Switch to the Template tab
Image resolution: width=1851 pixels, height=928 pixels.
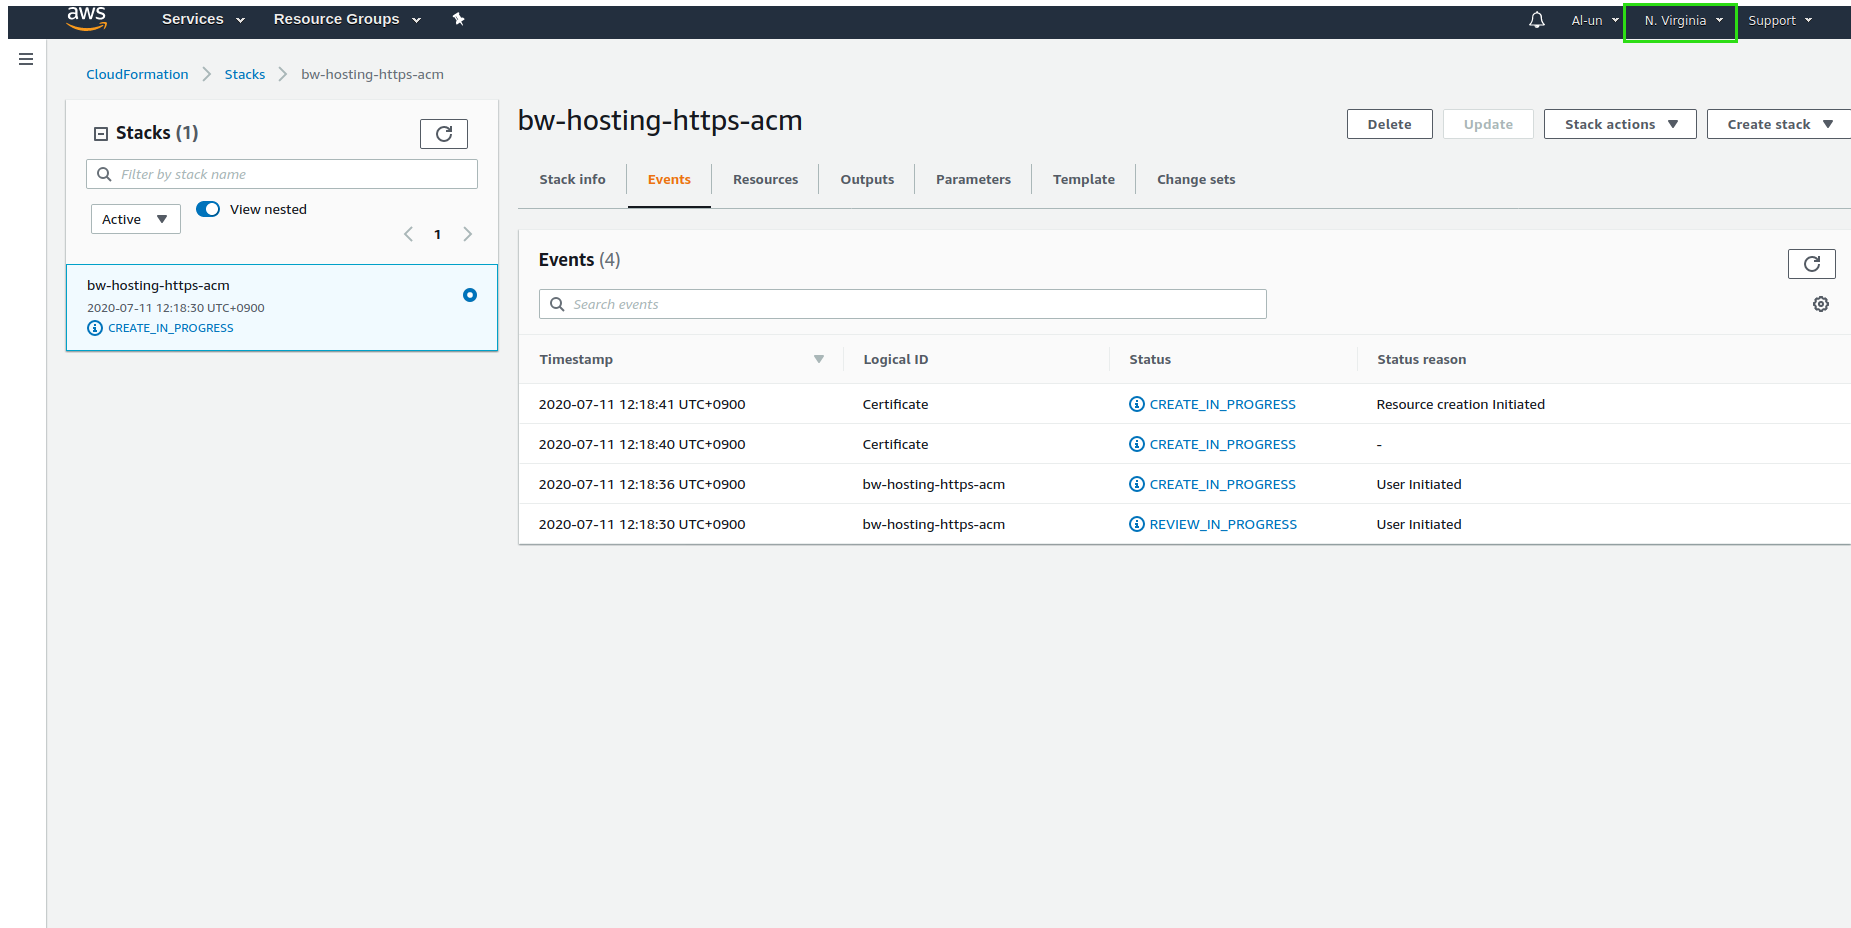(x=1083, y=180)
